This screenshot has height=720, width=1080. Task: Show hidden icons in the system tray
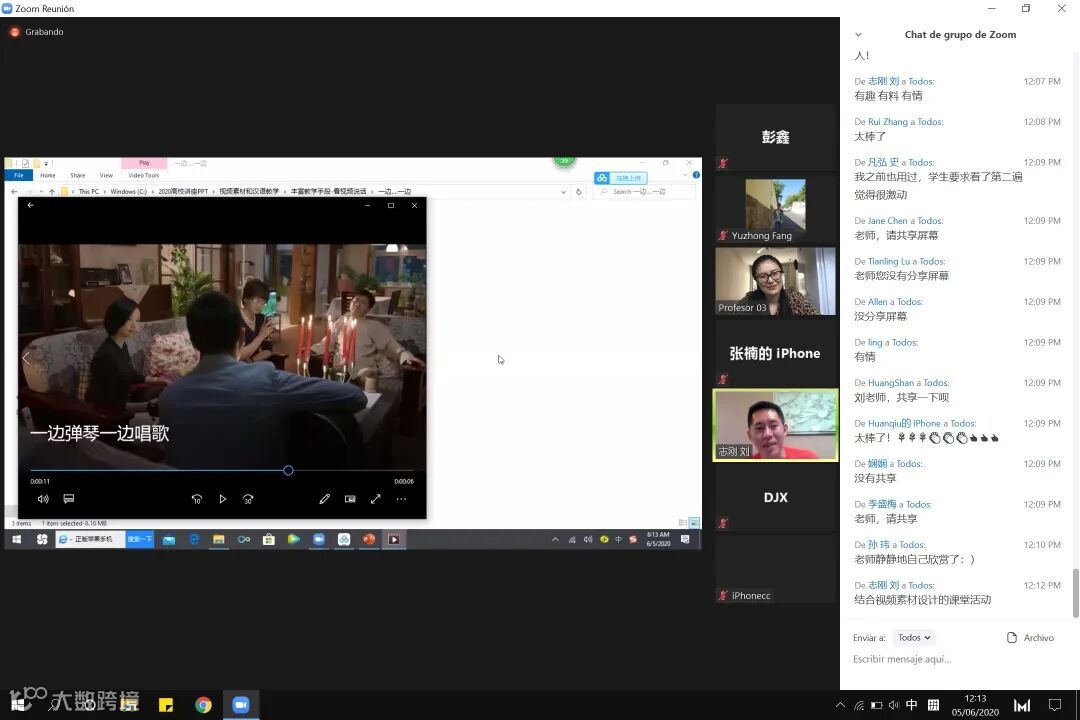(x=840, y=705)
